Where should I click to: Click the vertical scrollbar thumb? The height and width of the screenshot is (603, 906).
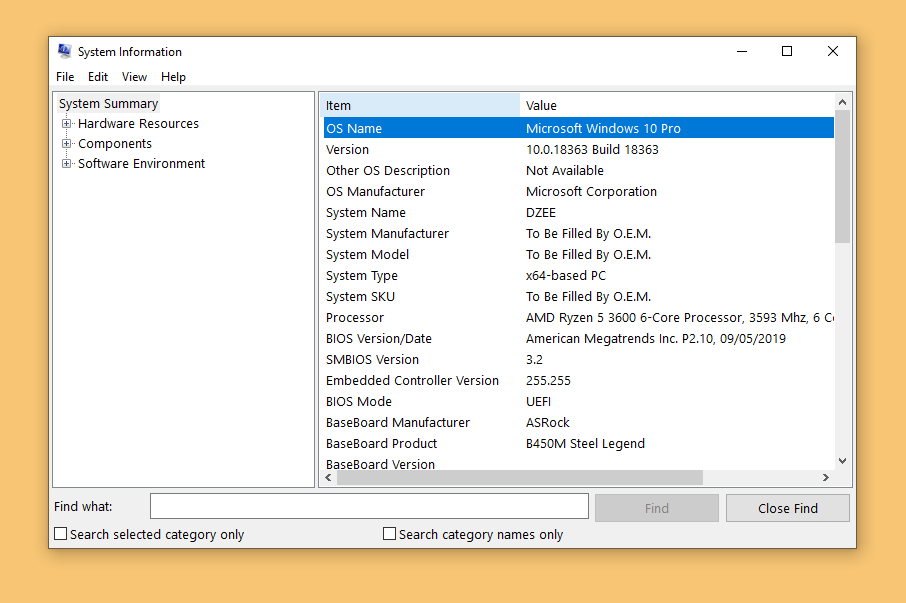(x=842, y=177)
